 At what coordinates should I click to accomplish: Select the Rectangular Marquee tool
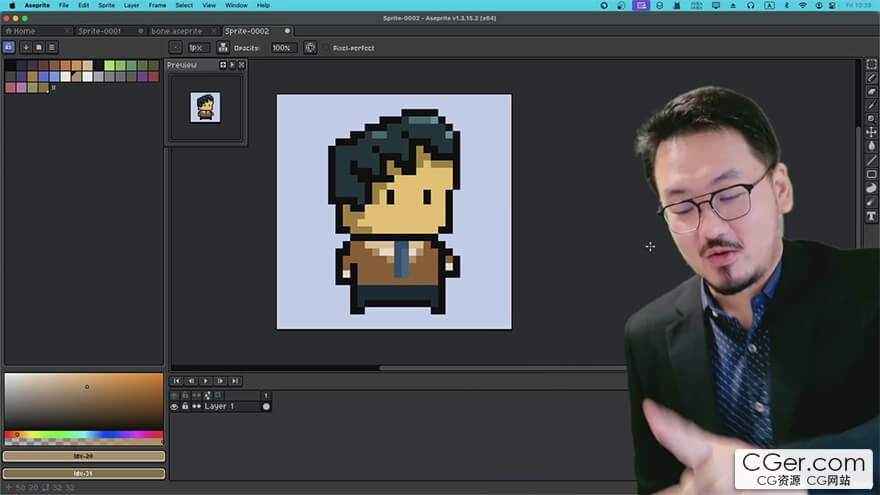tap(871, 64)
